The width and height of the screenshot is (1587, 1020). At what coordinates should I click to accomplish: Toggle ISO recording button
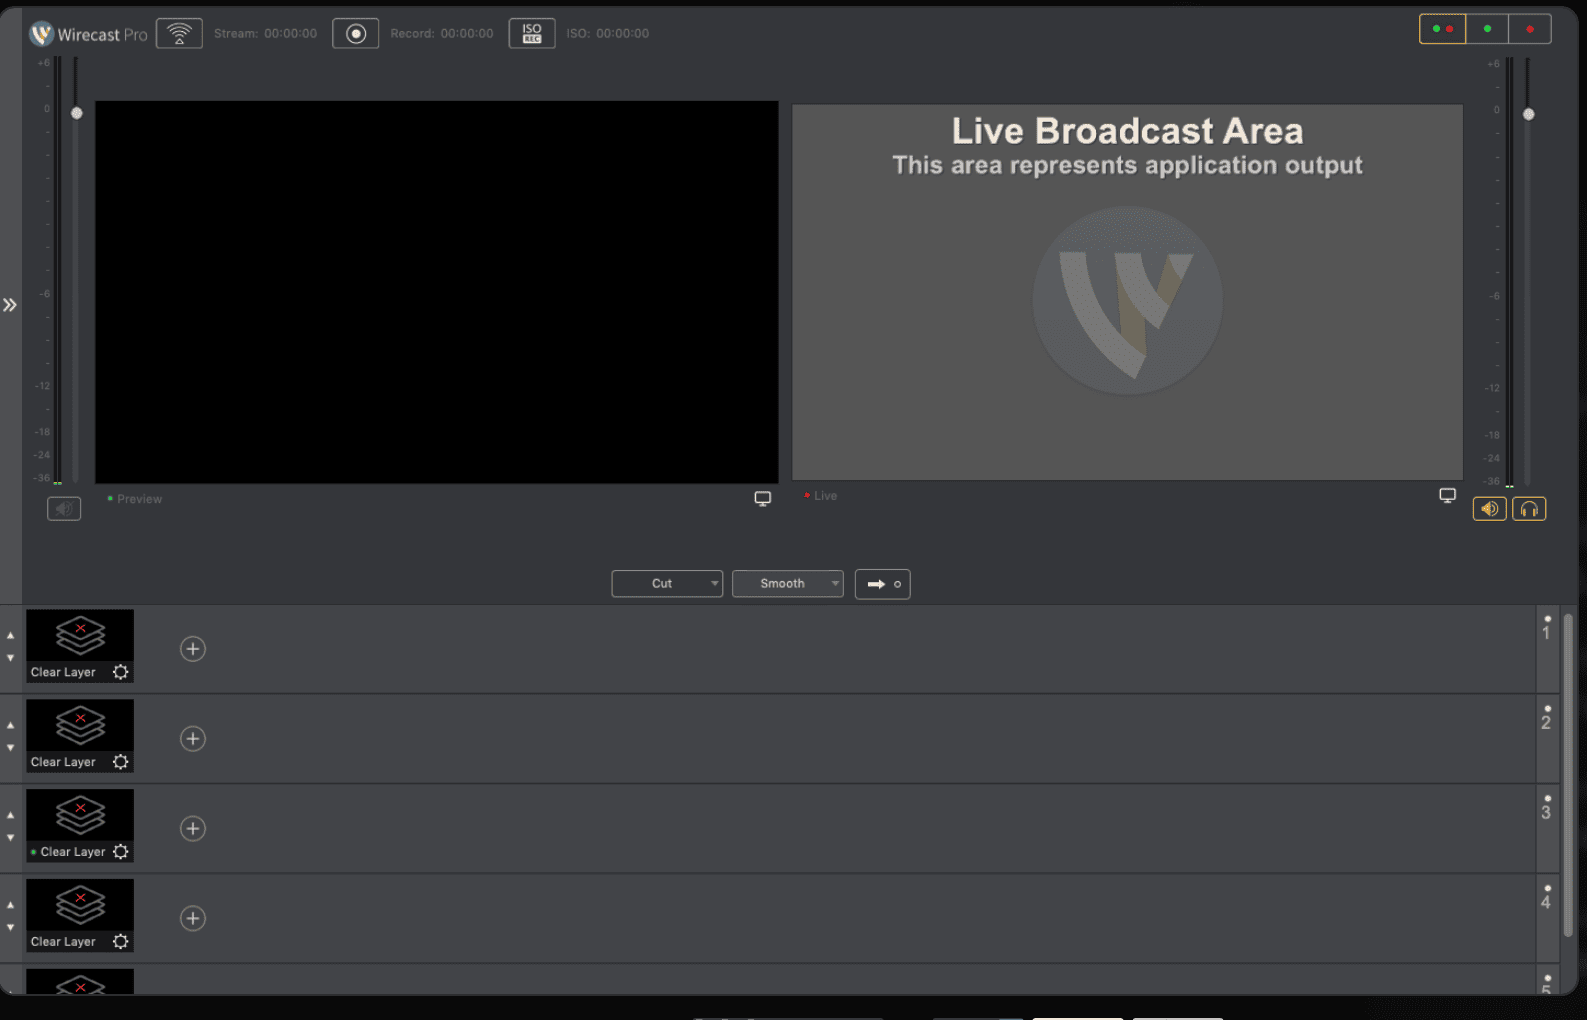[x=532, y=33]
